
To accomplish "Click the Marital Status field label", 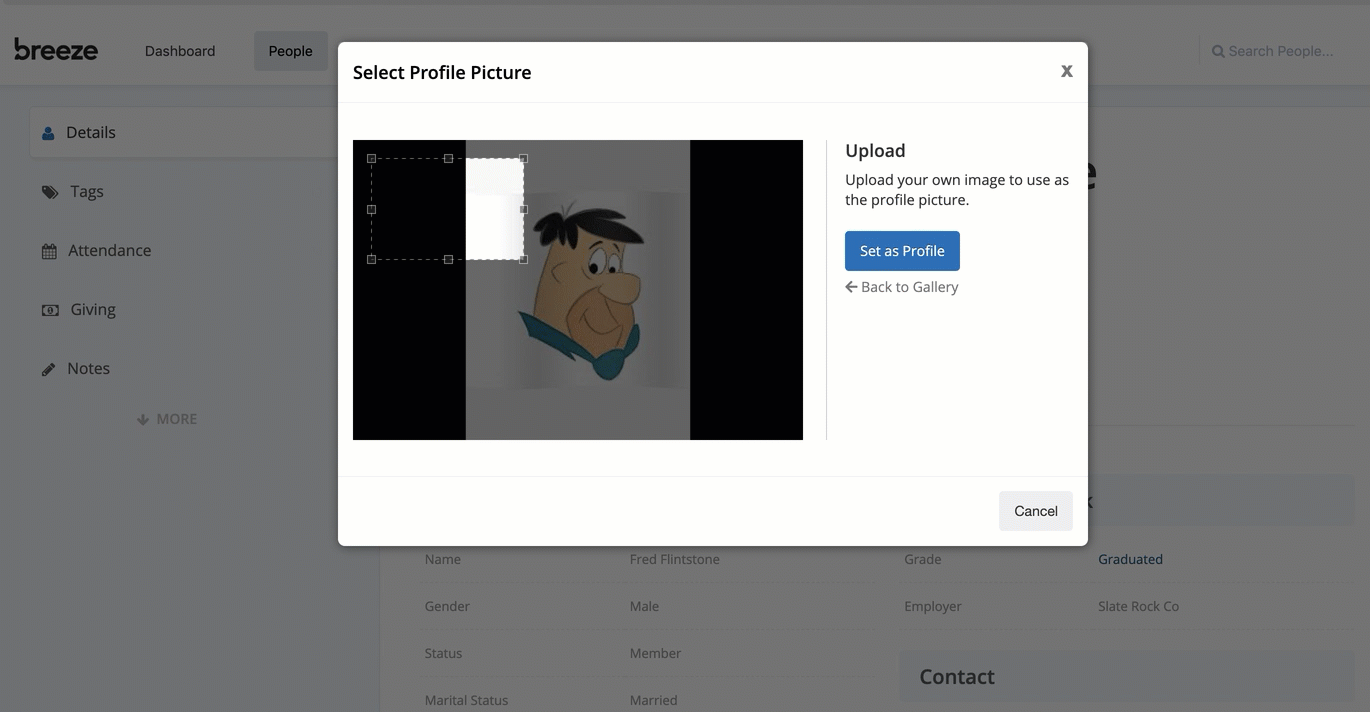I will [x=466, y=700].
